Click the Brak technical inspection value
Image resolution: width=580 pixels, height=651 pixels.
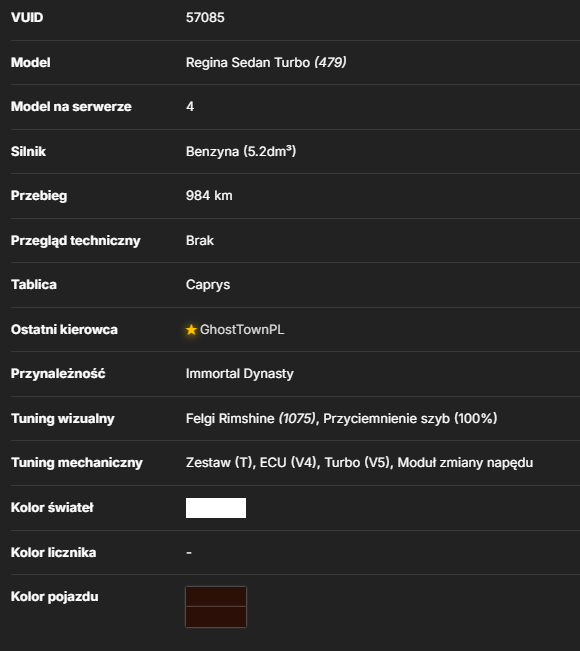click(200, 240)
